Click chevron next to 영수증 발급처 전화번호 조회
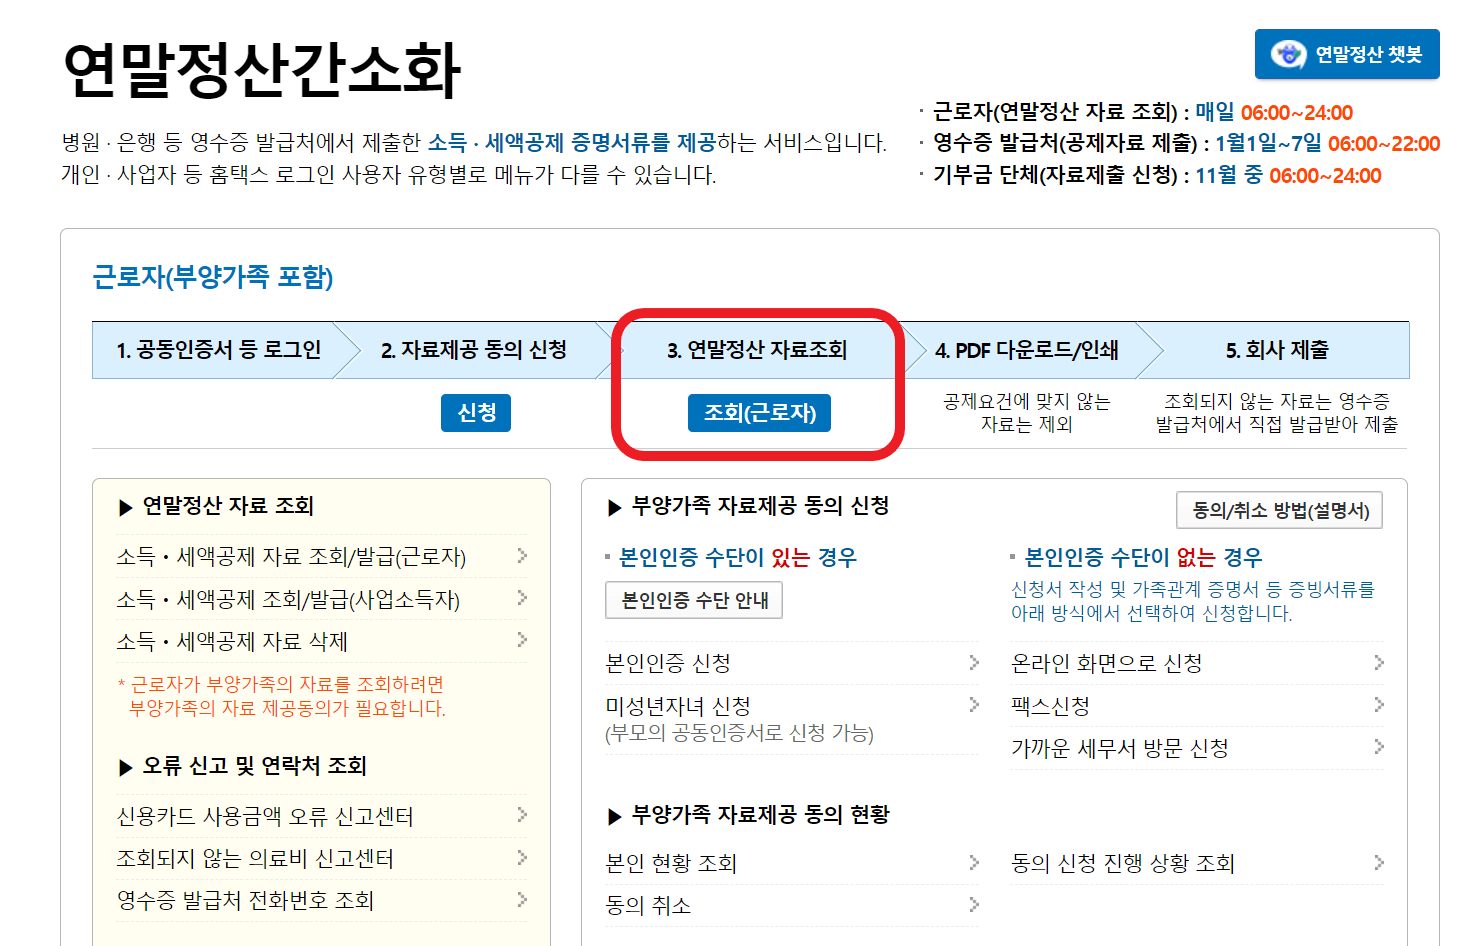Viewport: 1471px width, 946px height. coord(522,899)
